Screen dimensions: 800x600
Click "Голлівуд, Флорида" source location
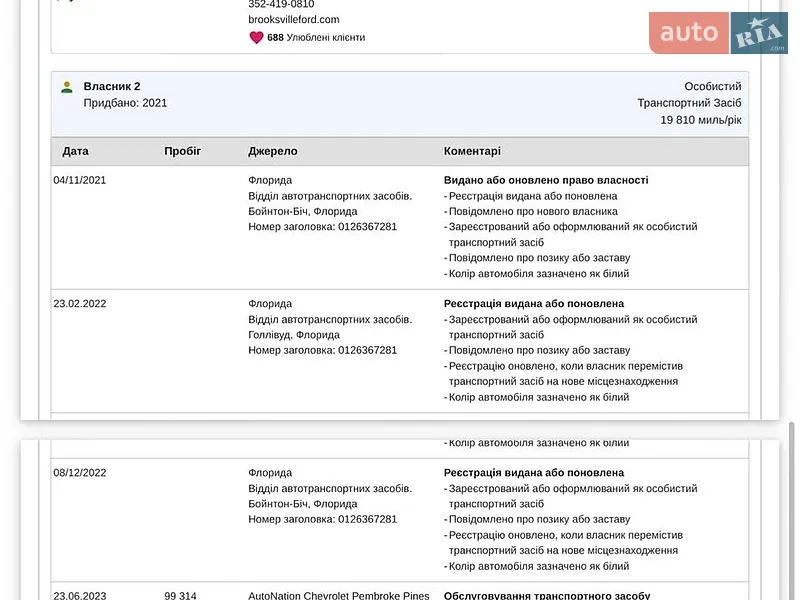294,335
